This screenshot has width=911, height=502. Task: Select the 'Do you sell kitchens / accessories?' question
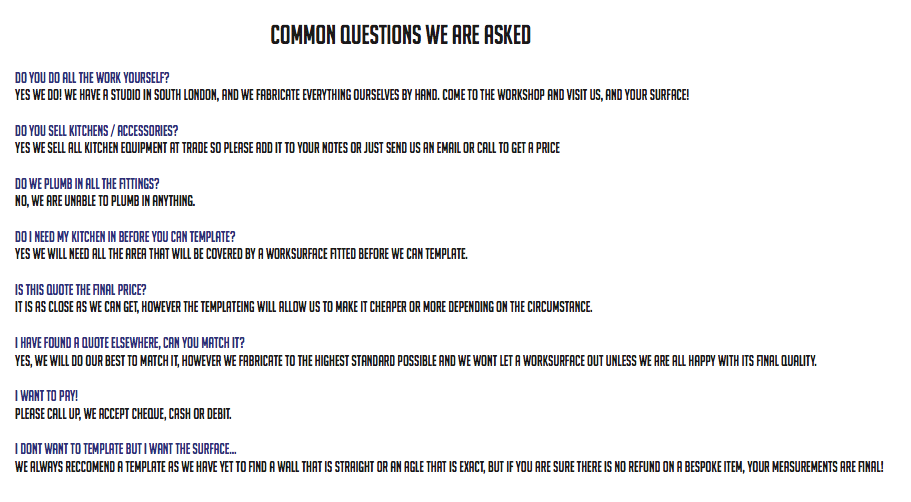pyautogui.click(x=96, y=131)
